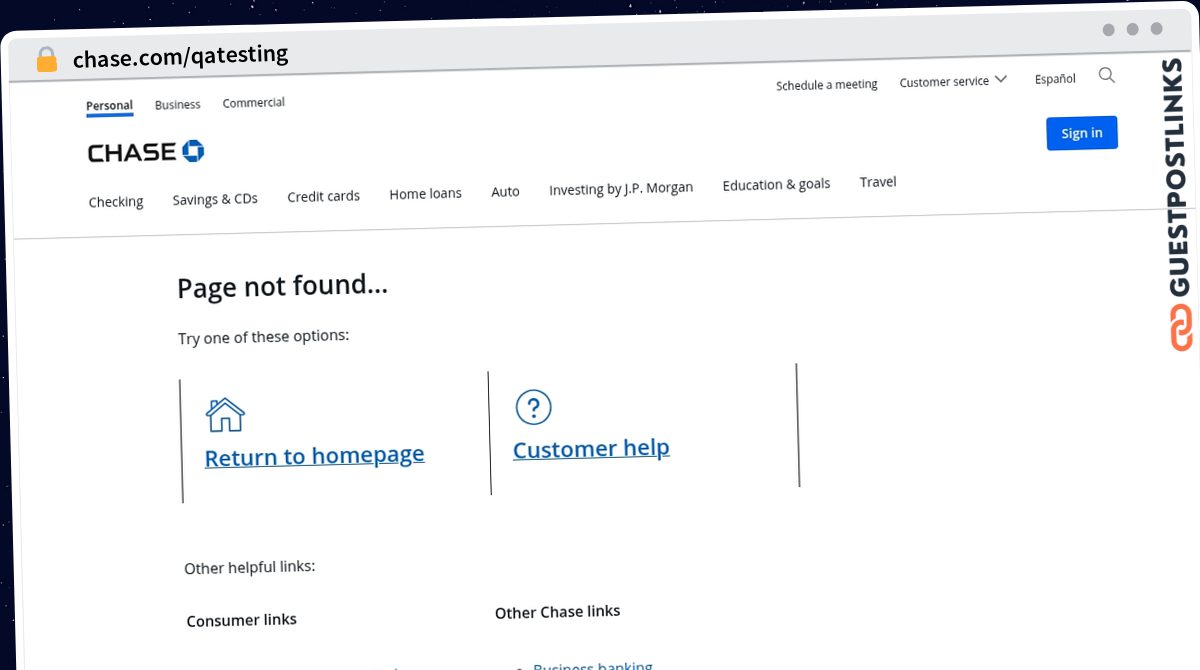
Task: Switch to the Commercial tab
Action: coord(253,102)
